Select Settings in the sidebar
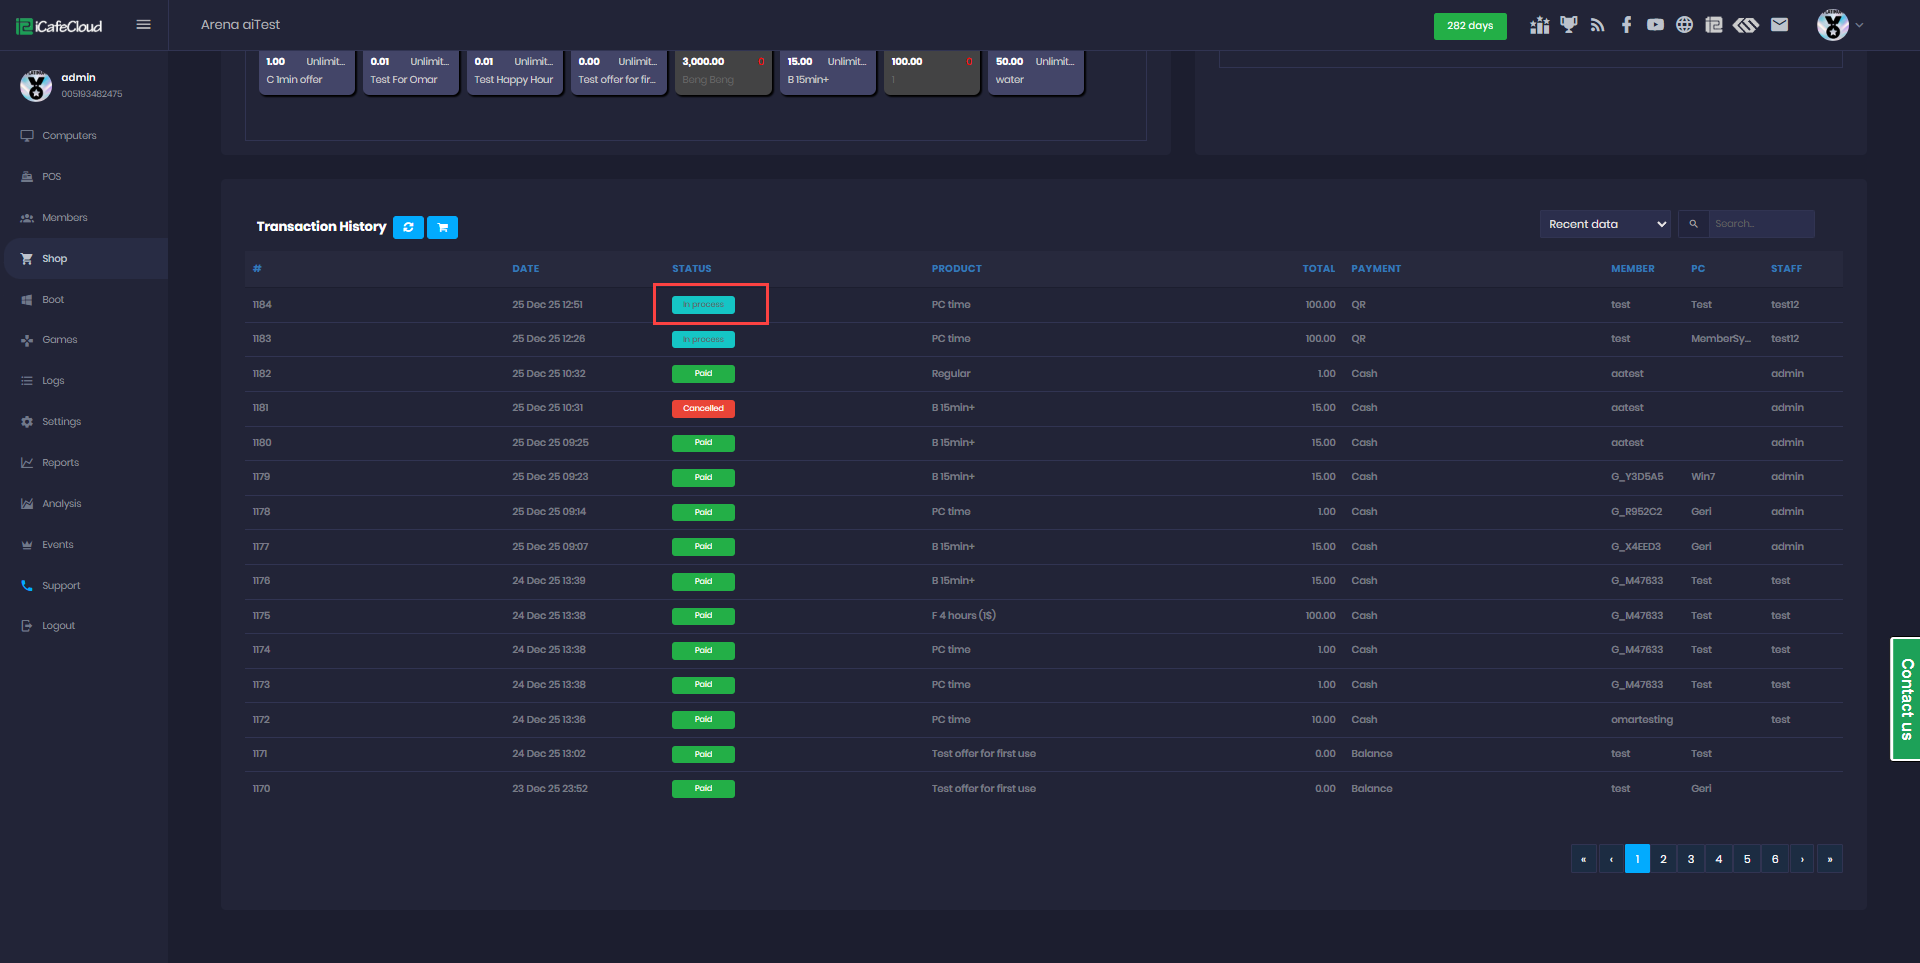The height and width of the screenshot is (963, 1920). (x=61, y=422)
